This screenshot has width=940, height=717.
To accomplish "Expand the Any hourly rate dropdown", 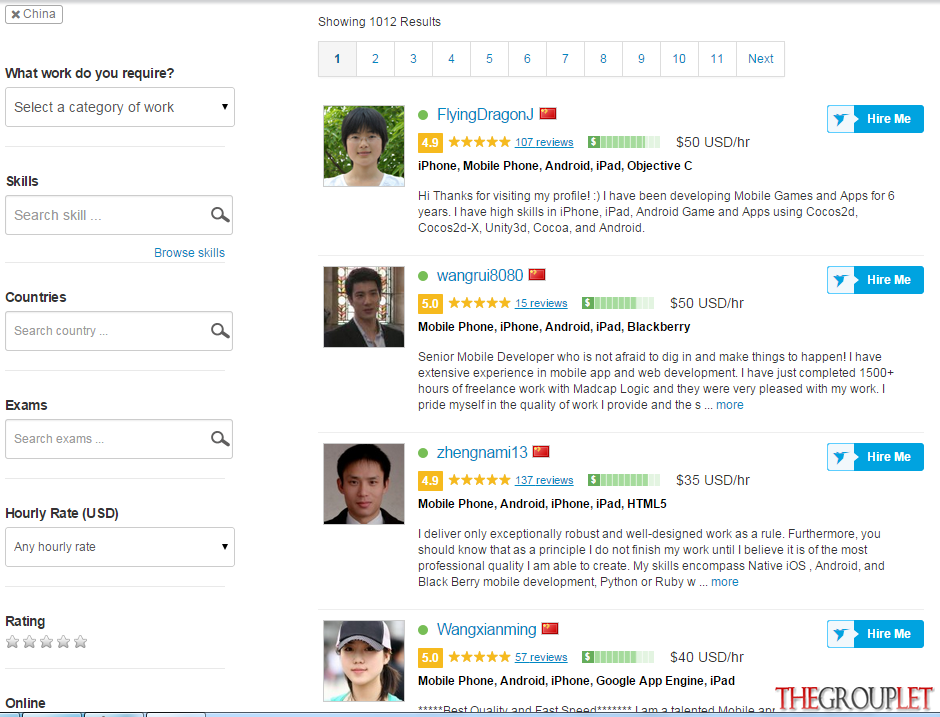I will (120, 547).
